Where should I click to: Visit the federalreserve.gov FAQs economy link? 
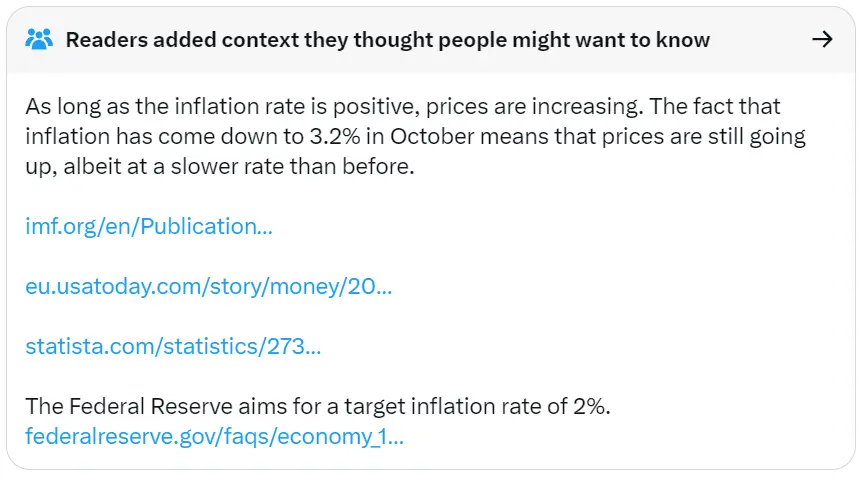[214, 436]
